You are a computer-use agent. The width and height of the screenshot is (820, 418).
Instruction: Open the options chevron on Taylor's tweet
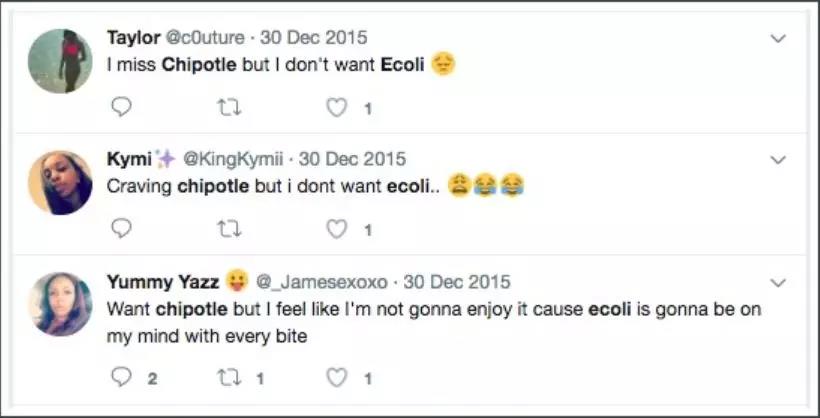point(779,38)
